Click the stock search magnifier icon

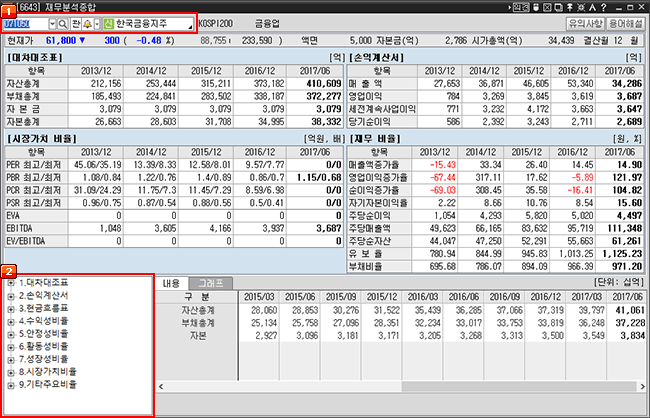[63, 22]
